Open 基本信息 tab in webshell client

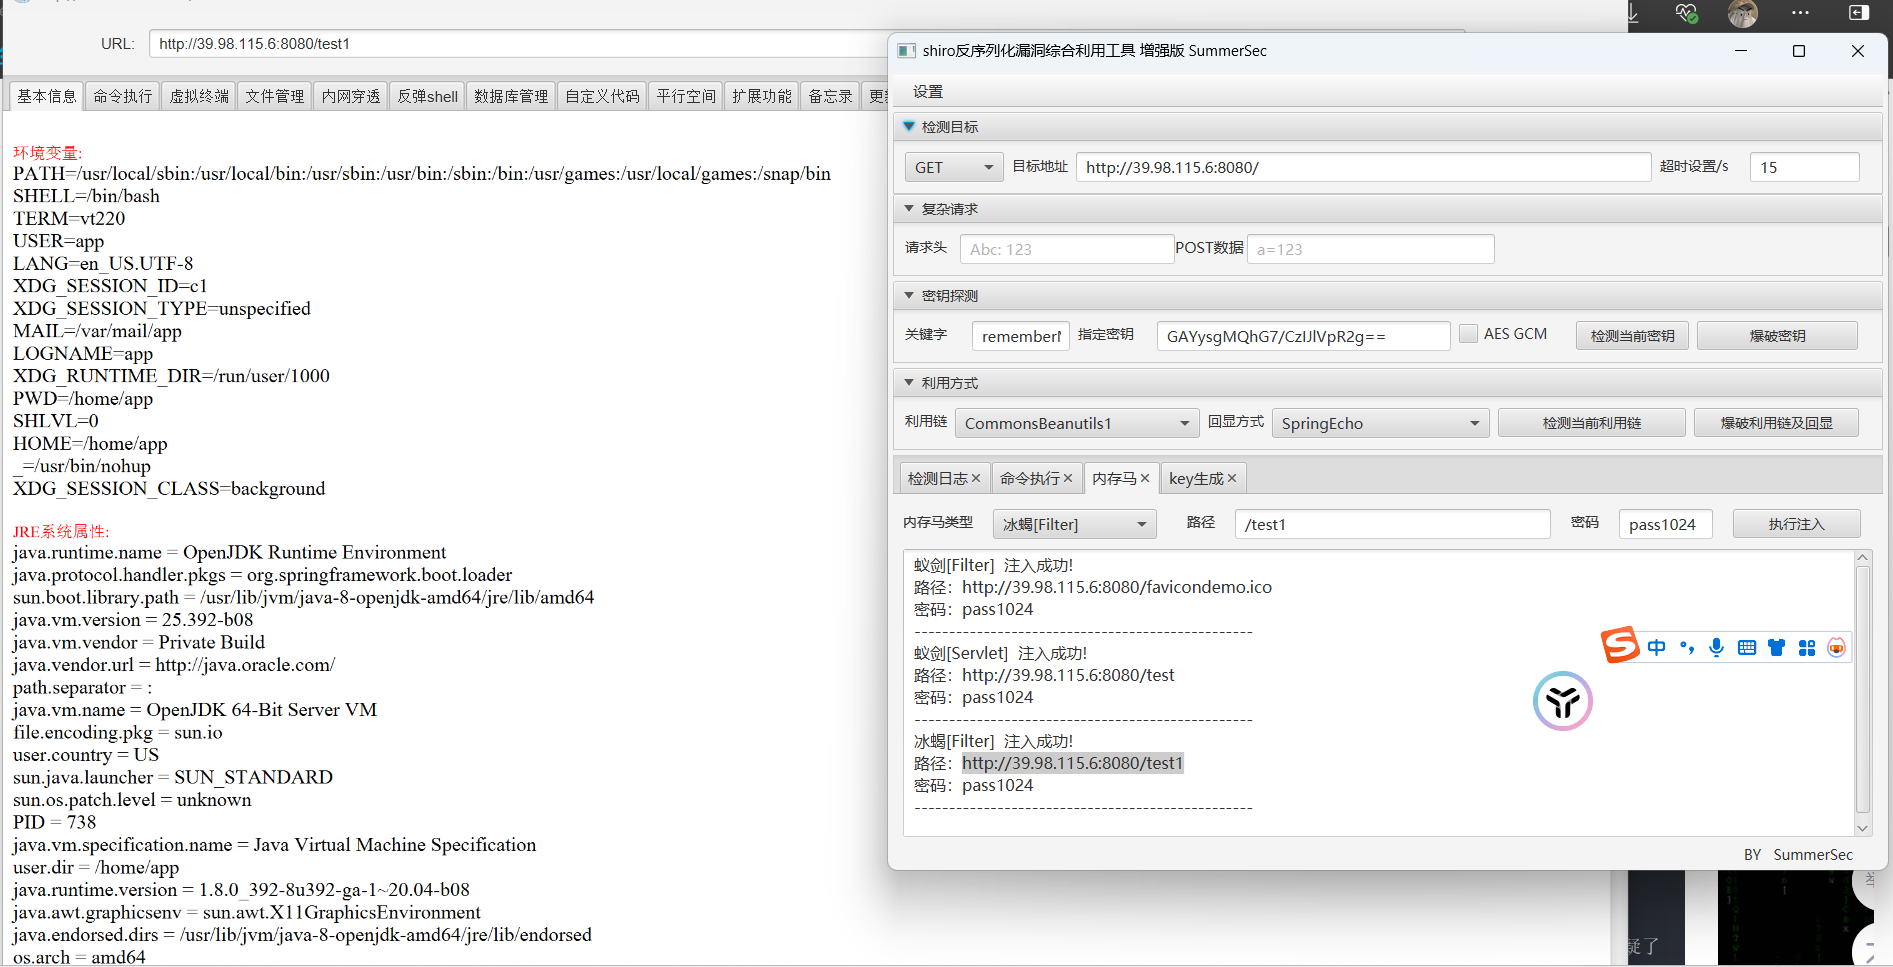(x=47, y=96)
